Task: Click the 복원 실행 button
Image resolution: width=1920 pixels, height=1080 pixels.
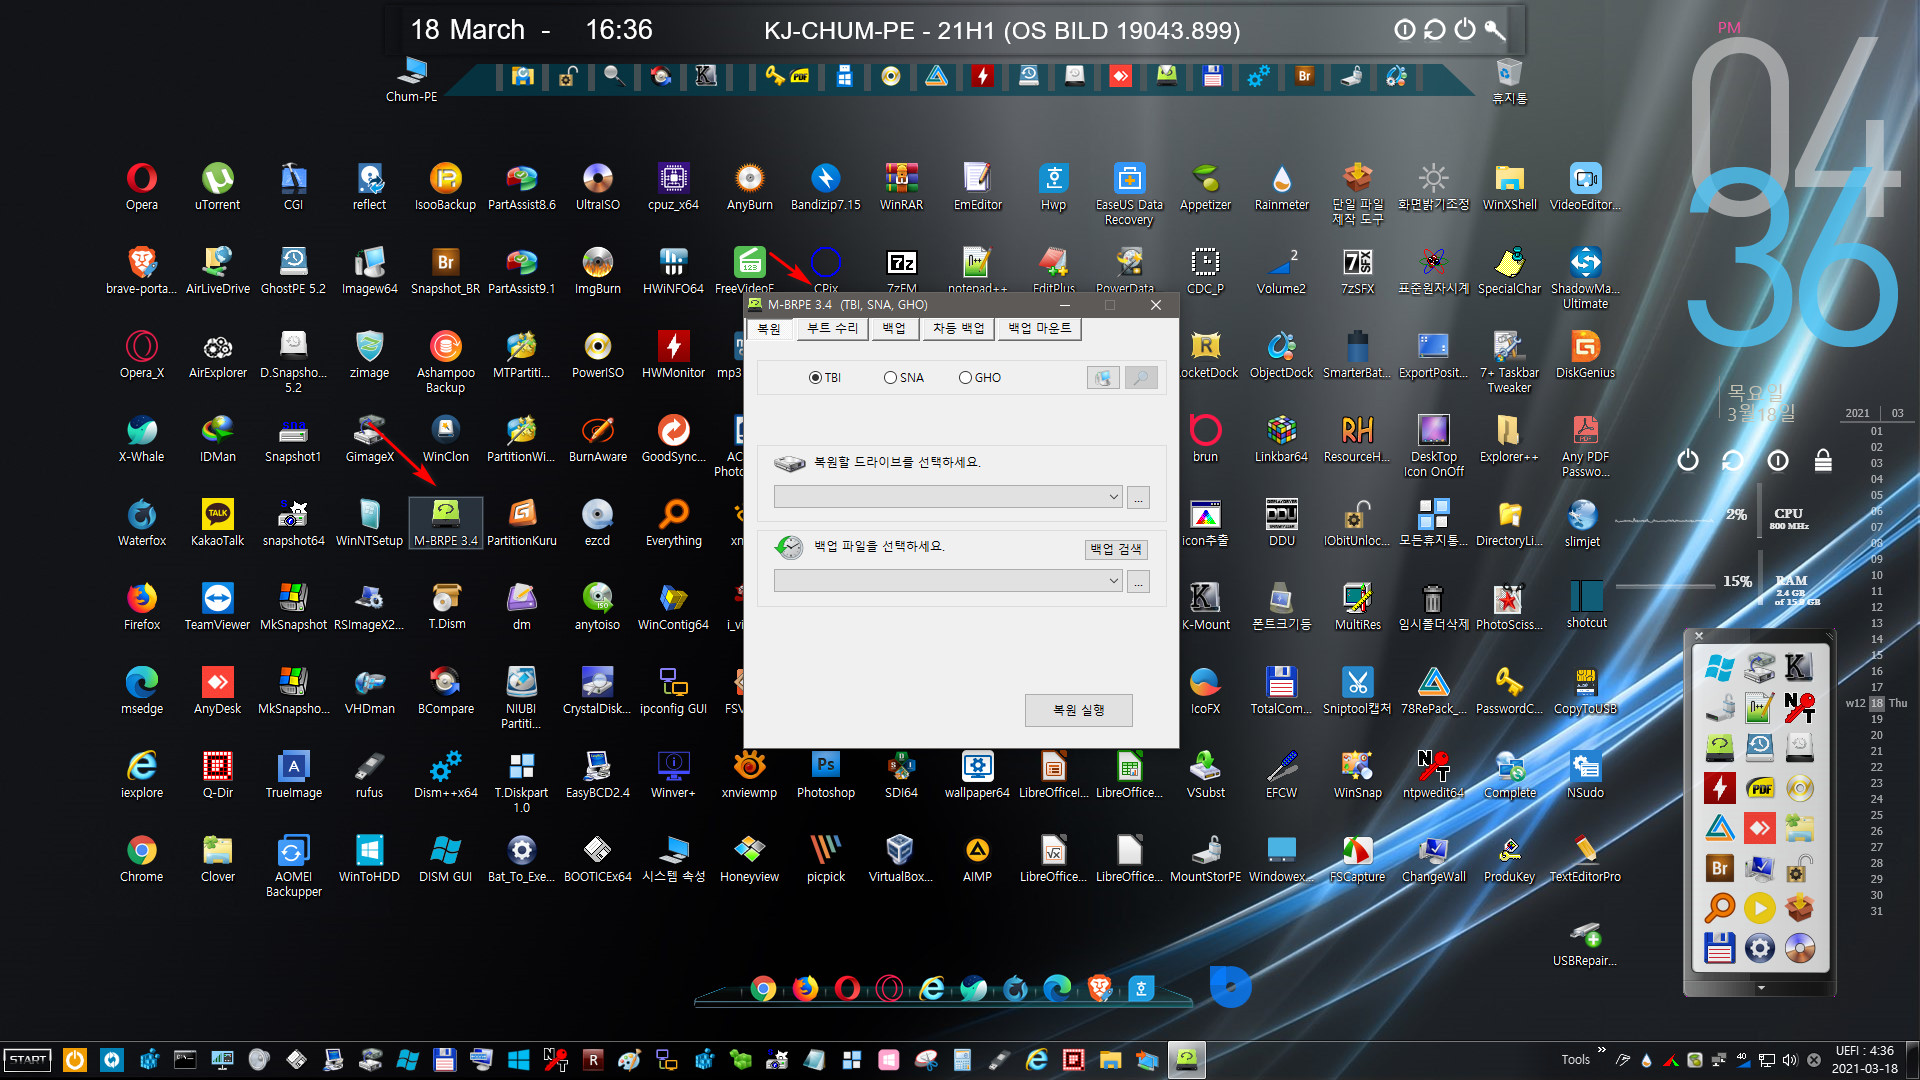Action: point(1078,710)
